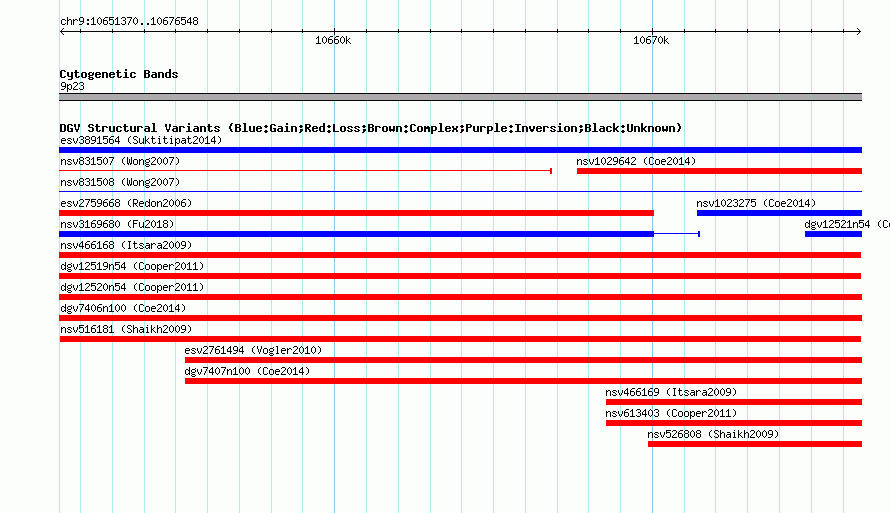Viewport: 890px width, 513px height.
Task: Click the chr9:10651370..10676548 region label
Action: click(129, 22)
